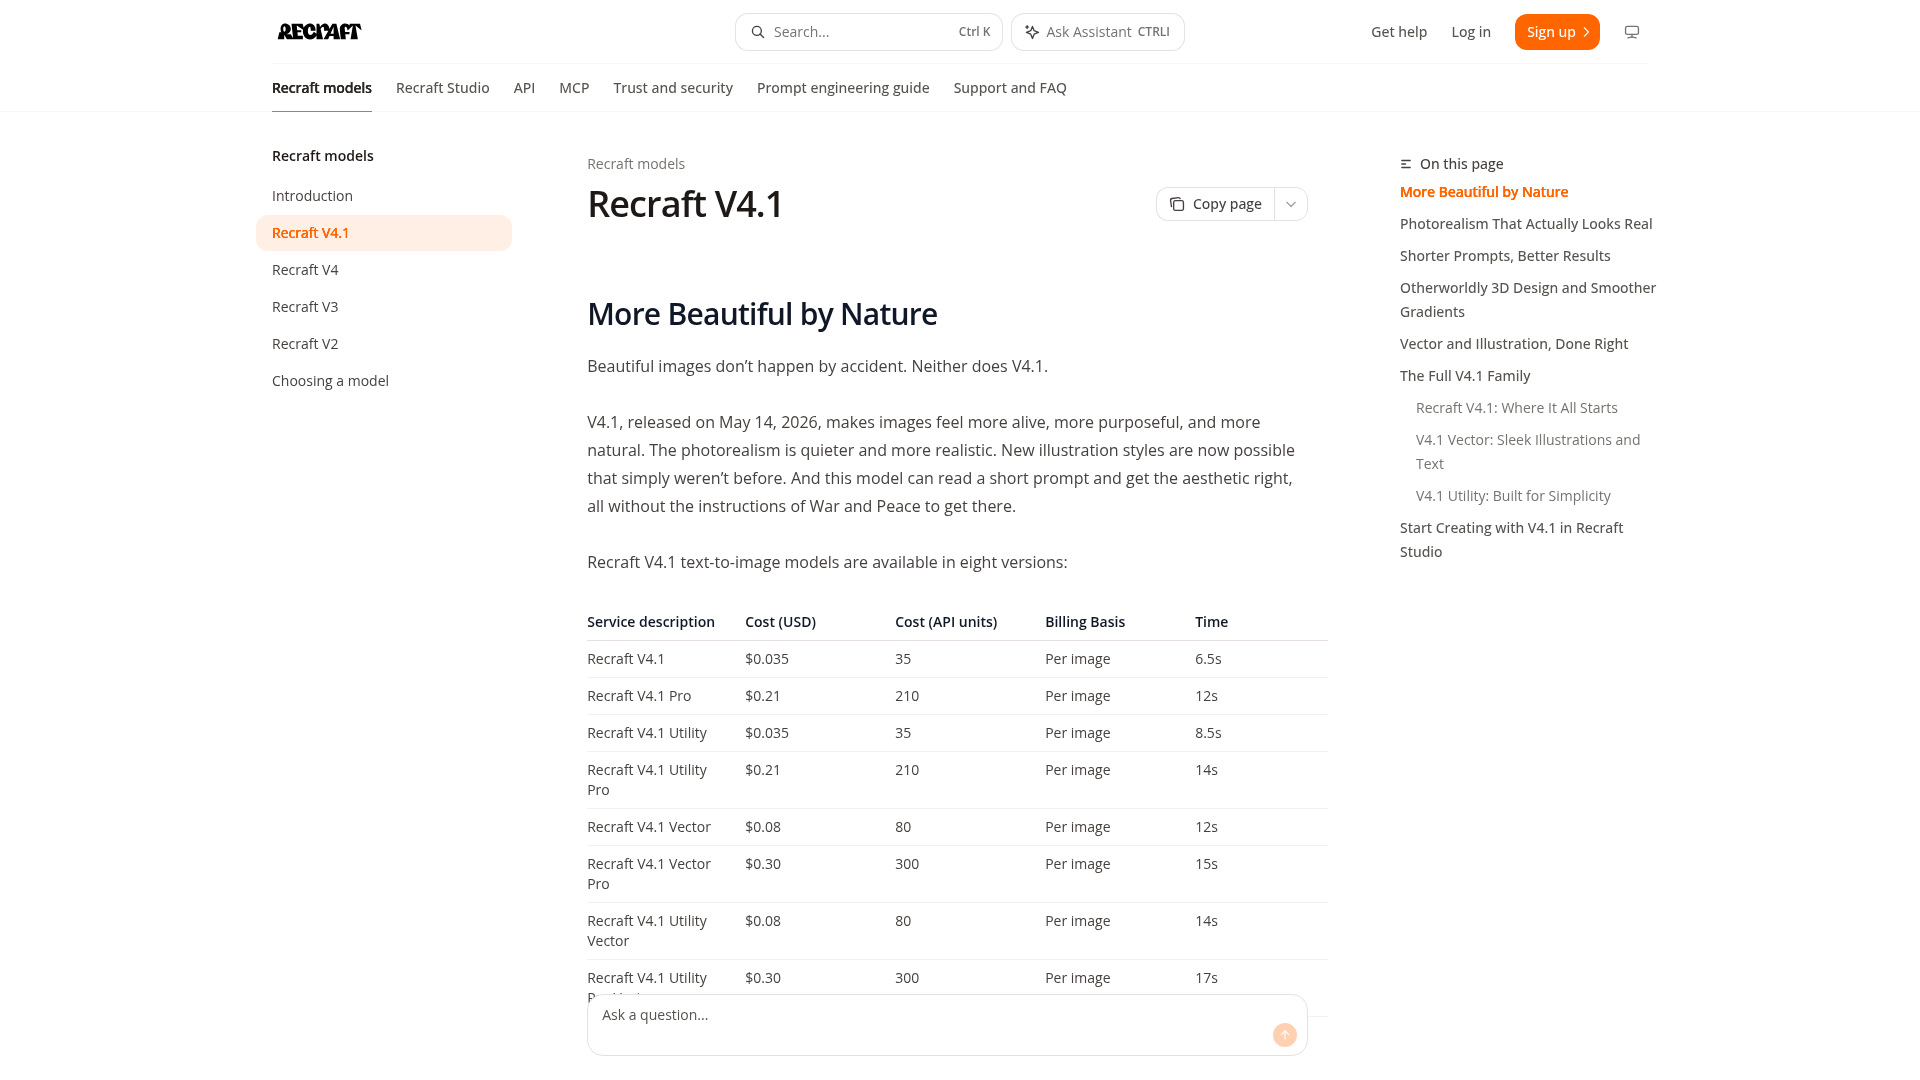This screenshot has height=1080, width=1920.
Task: Jump to Shorter Prompts, Better Results
Action: point(1505,256)
